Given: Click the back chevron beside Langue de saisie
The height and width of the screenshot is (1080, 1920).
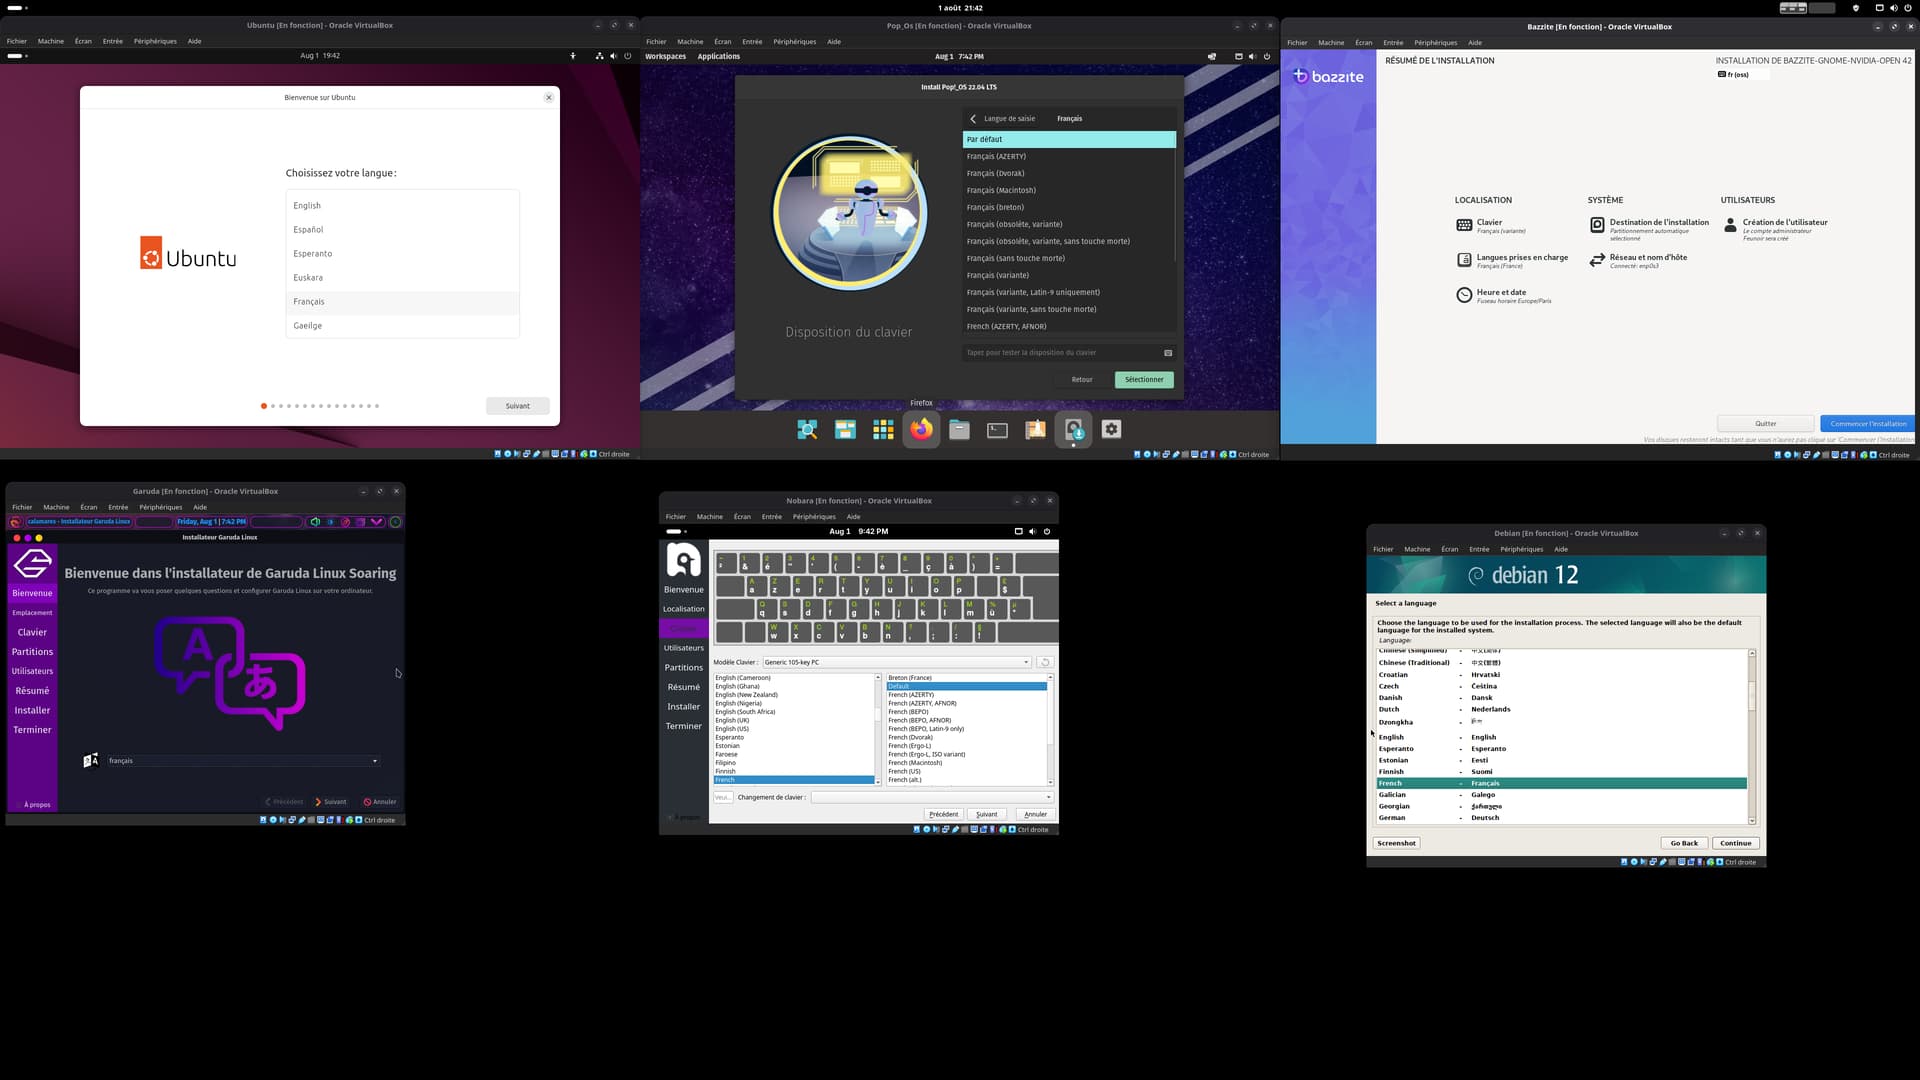Looking at the screenshot, I should [x=973, y=119].
